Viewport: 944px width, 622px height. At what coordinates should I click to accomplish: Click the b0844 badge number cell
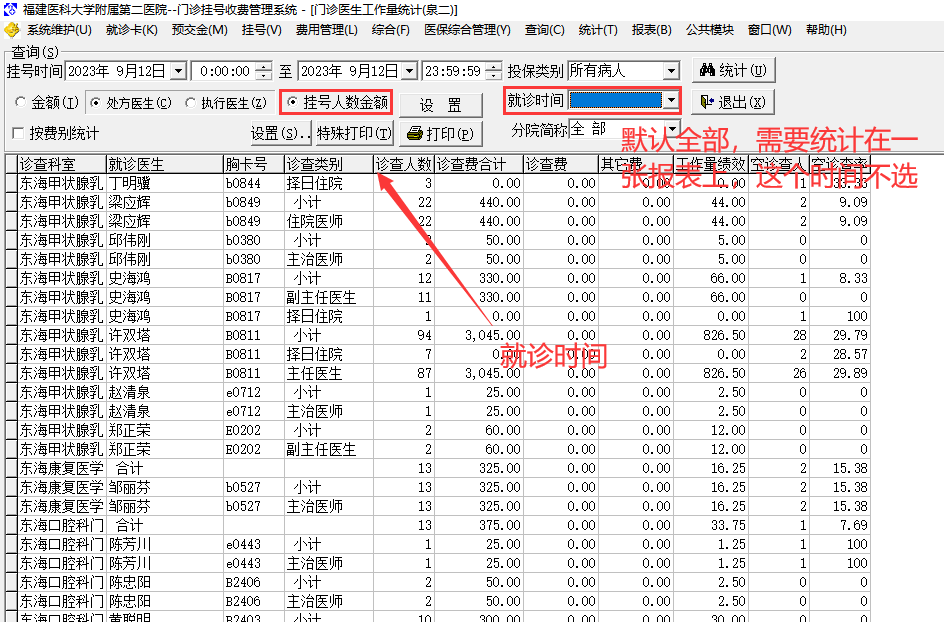point(253,183)
